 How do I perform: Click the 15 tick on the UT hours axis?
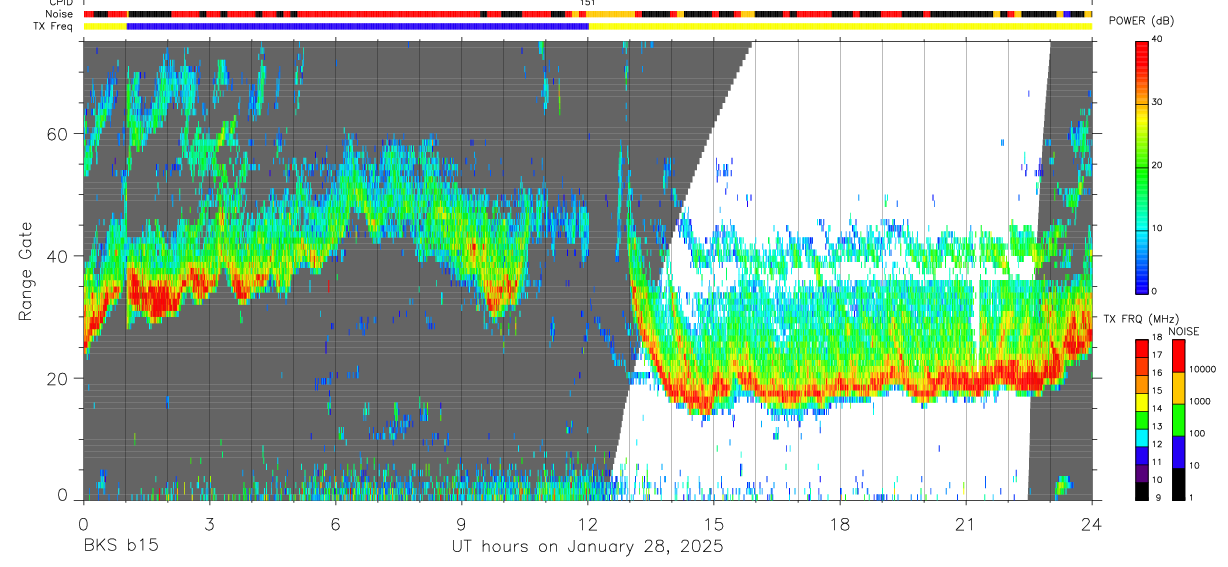(x=713, y=523)
